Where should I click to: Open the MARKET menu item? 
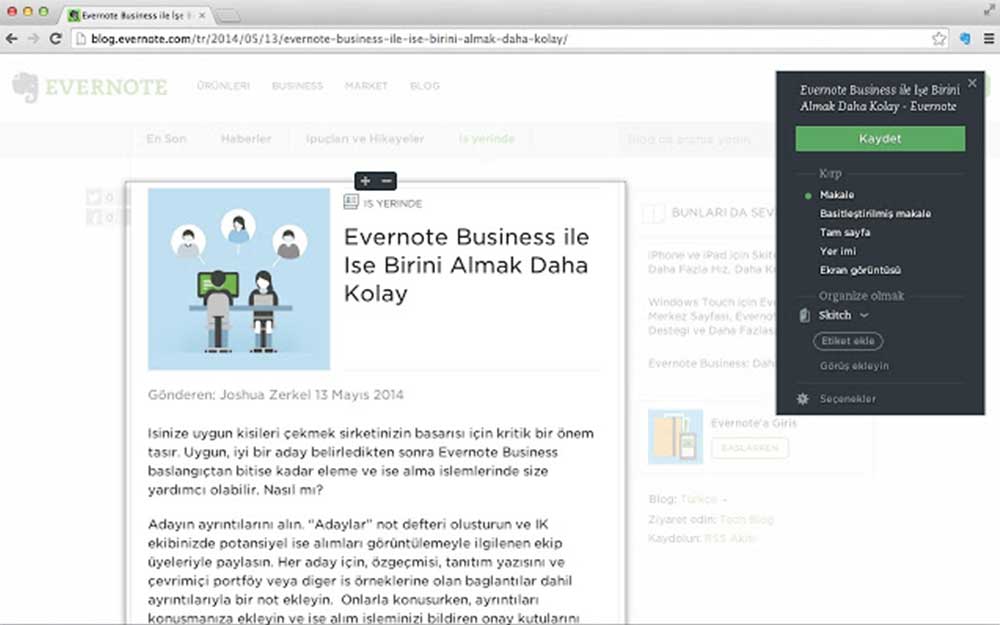coord(366,85)
